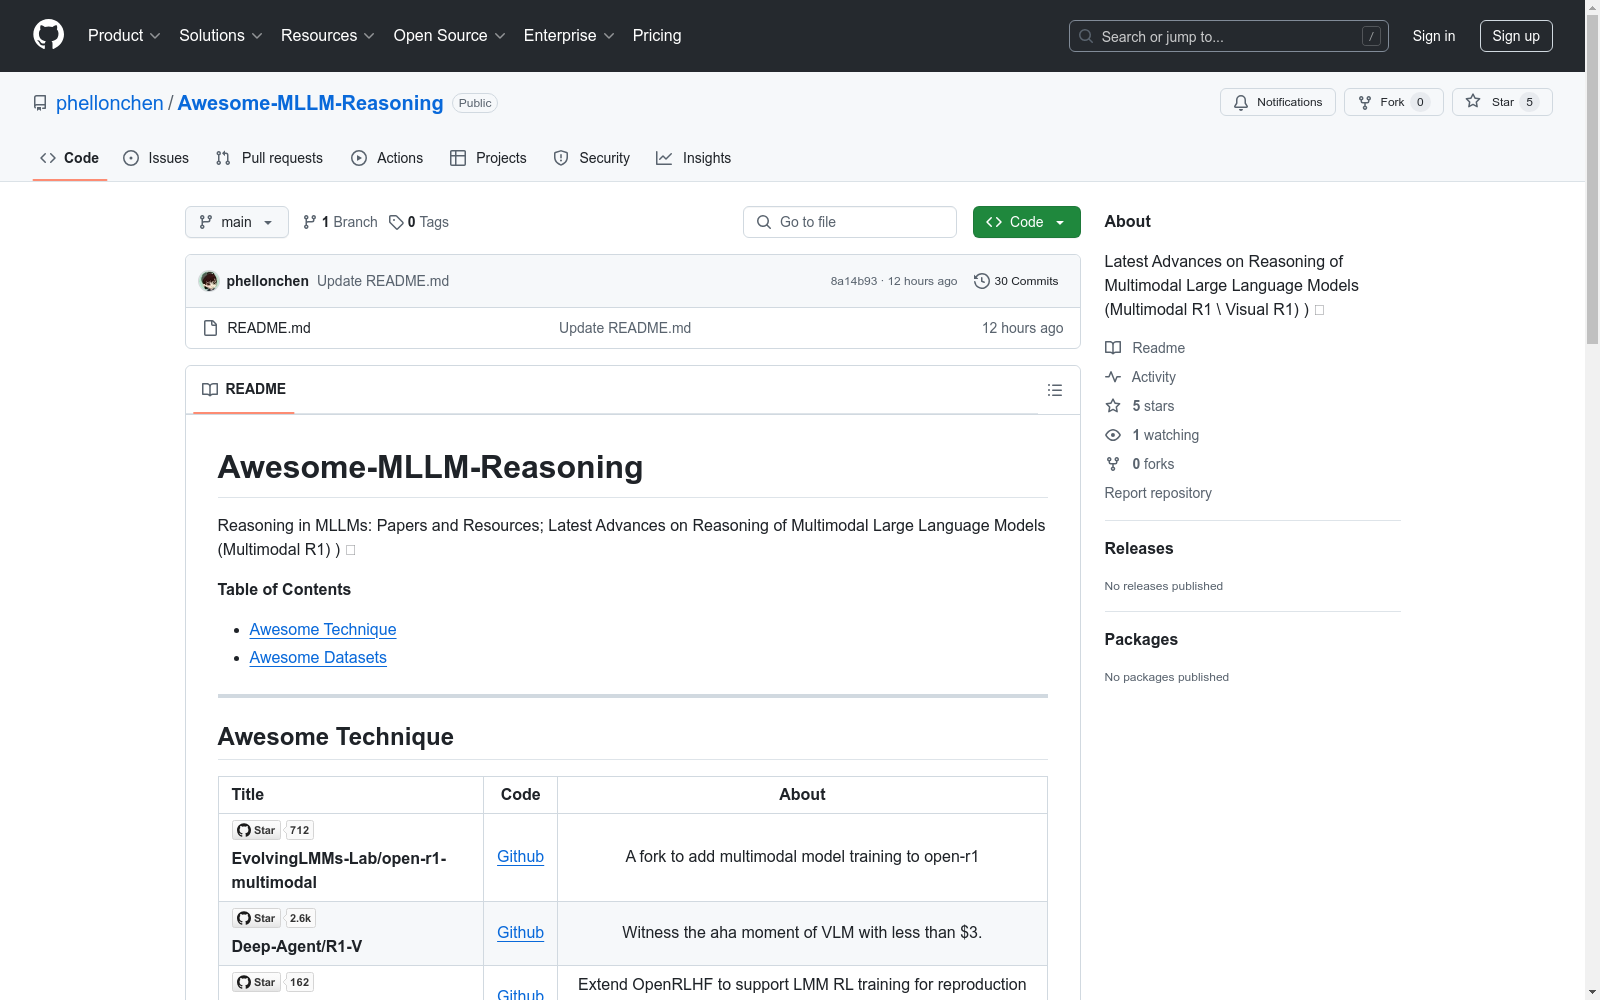Viewport: 1600px width, 1000px height.
Task: Open the Insights tab
Action: [x=693, y=158]
